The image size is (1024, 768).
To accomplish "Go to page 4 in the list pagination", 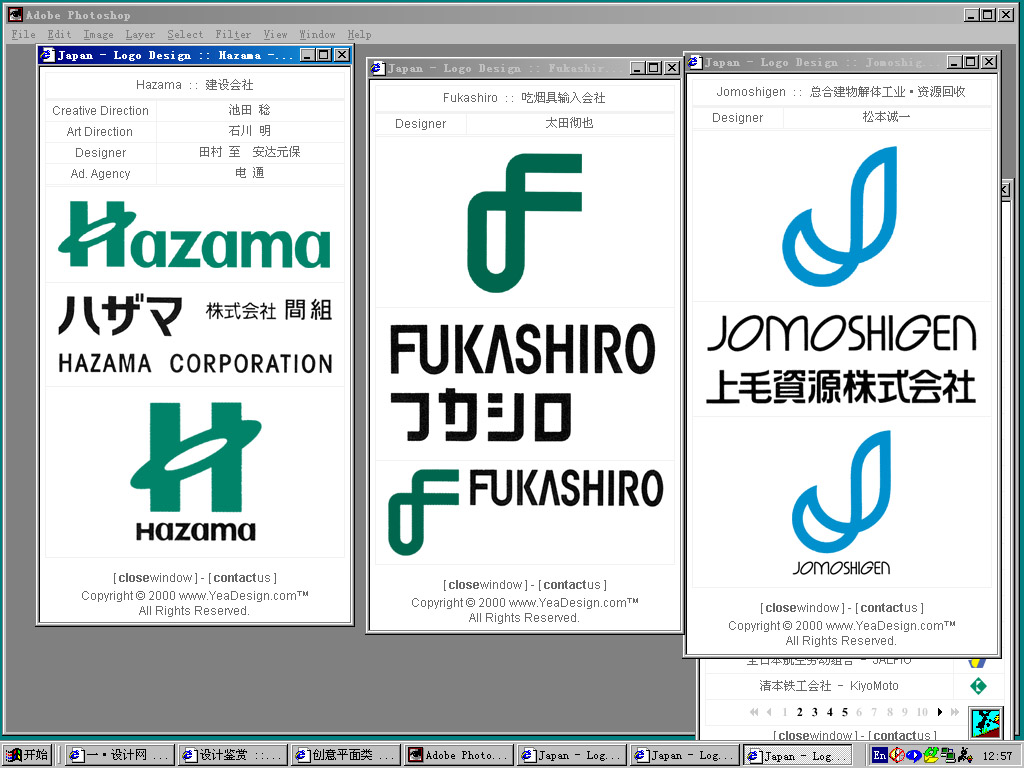I will tap(829, 712).
